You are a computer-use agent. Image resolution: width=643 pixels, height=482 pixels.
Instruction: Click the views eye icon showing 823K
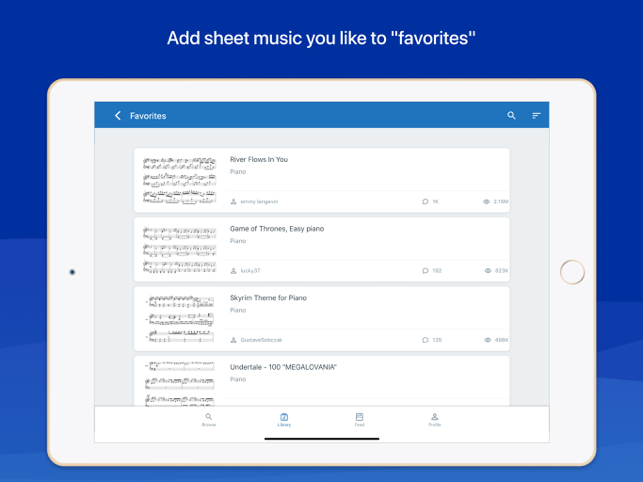click(x=488, y=271)
